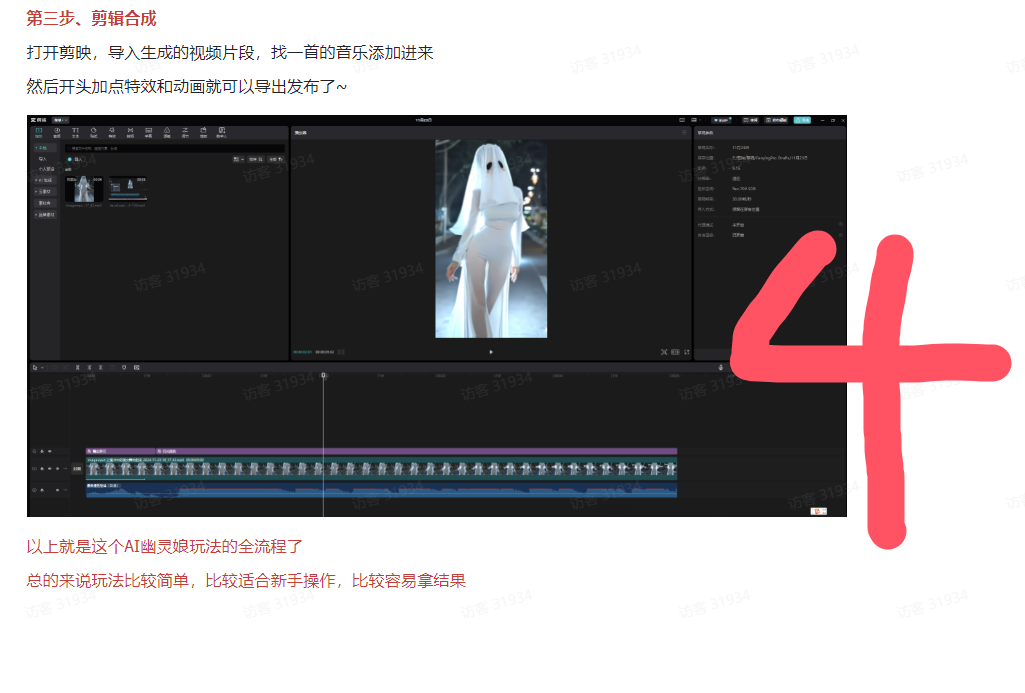Click the white playhead on timeline ruler
The height and width of the screenshot is (693, 1025).
(323, 376)
